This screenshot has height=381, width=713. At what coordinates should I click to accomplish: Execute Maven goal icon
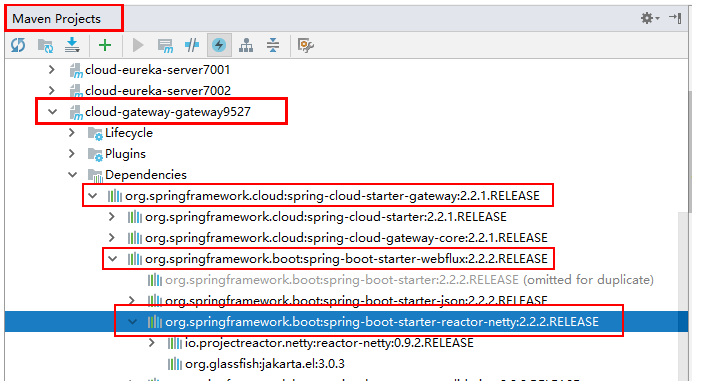[x=165, y=45]
